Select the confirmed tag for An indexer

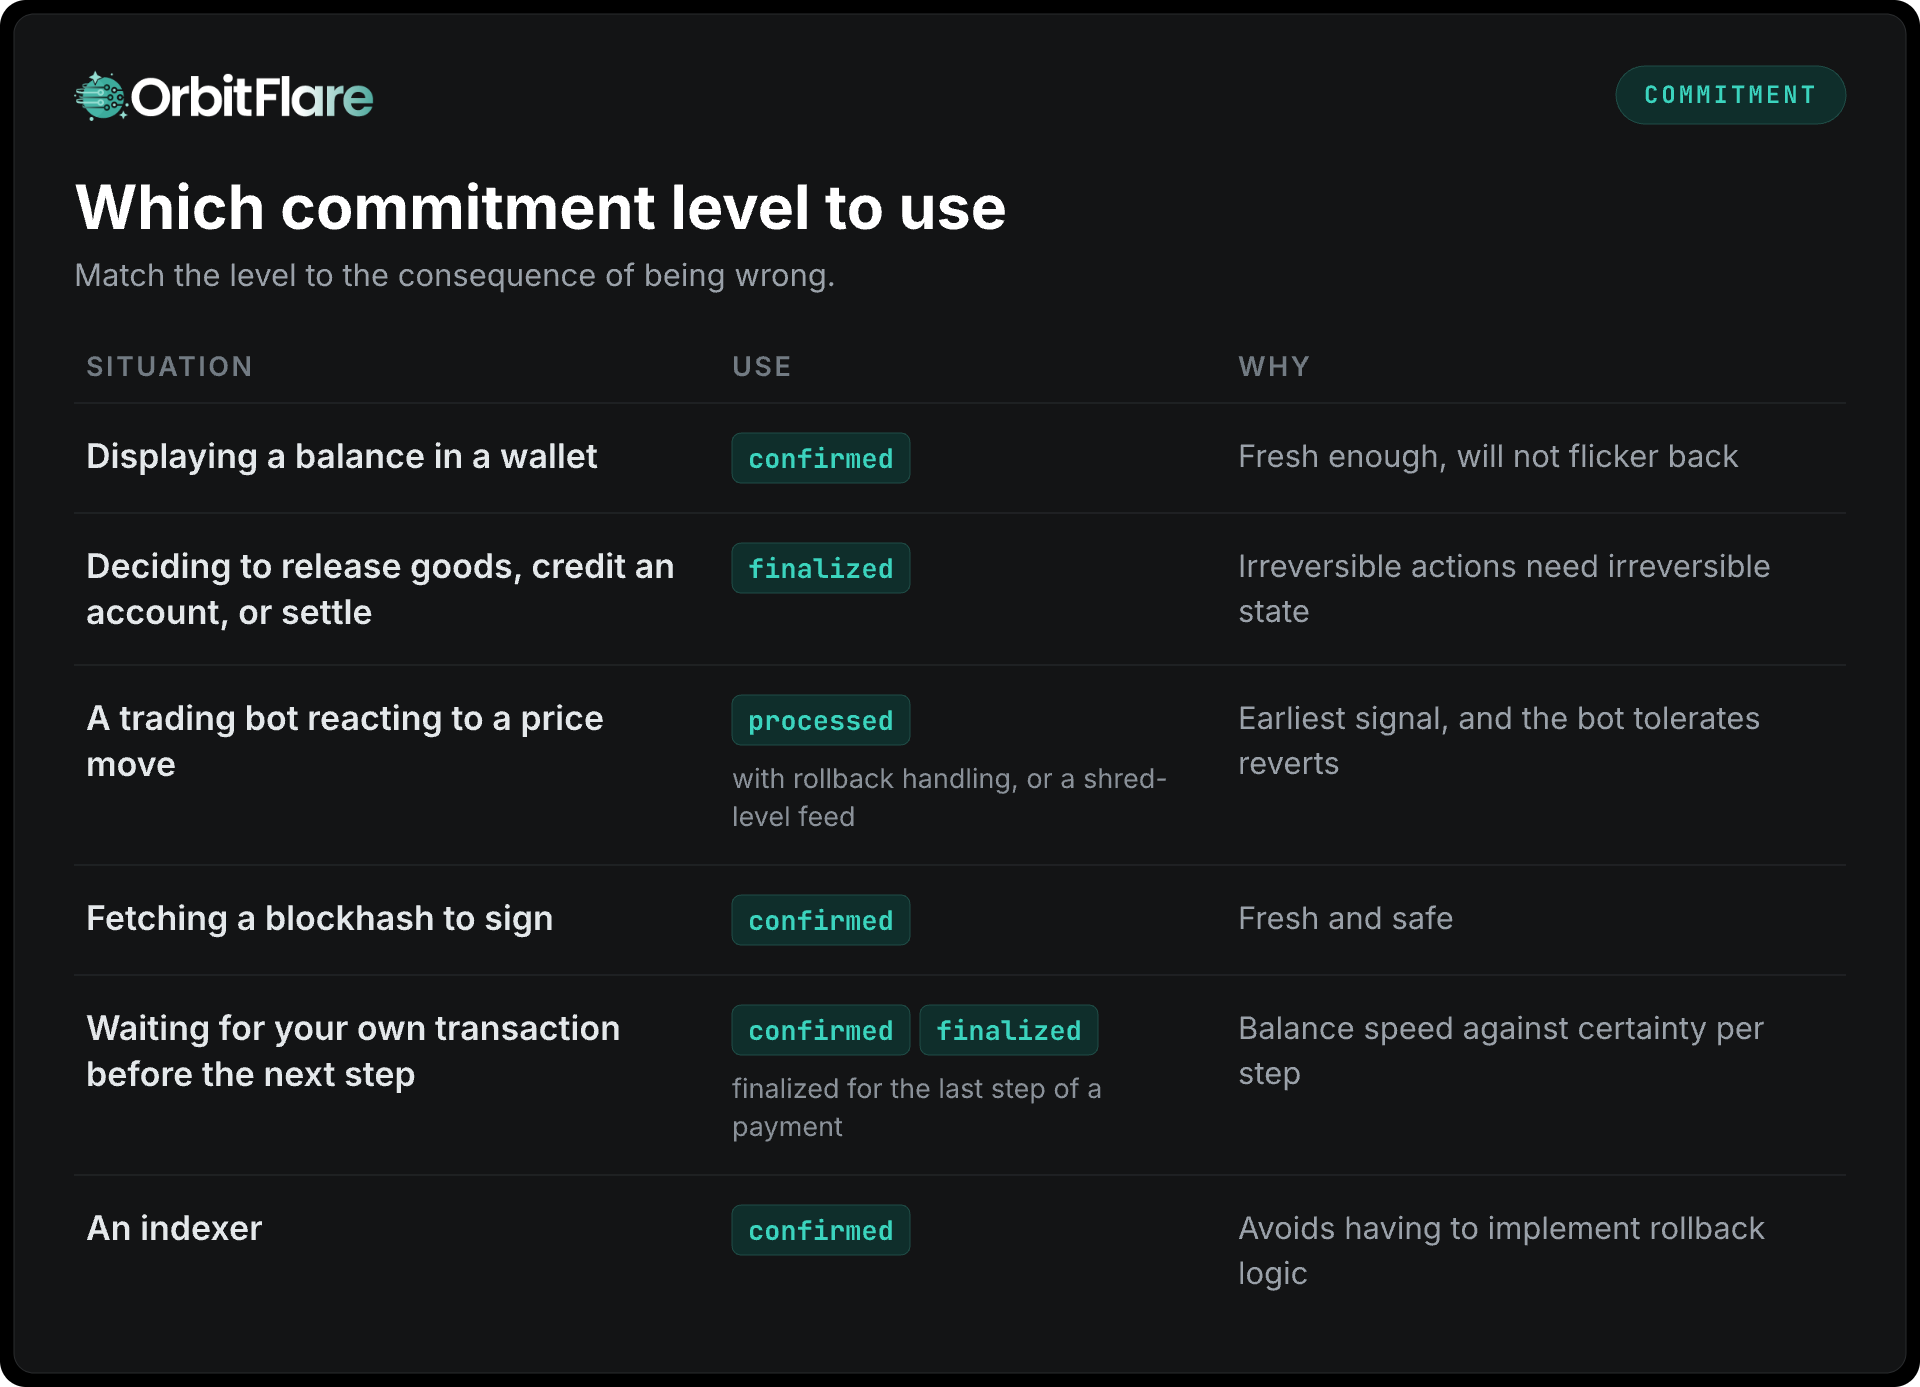[x=821, y=1230]
